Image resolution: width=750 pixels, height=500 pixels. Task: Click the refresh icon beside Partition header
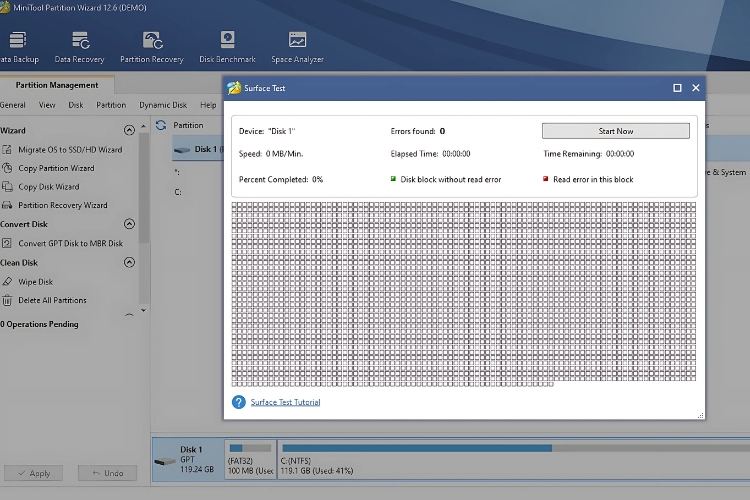coord(161,126)
